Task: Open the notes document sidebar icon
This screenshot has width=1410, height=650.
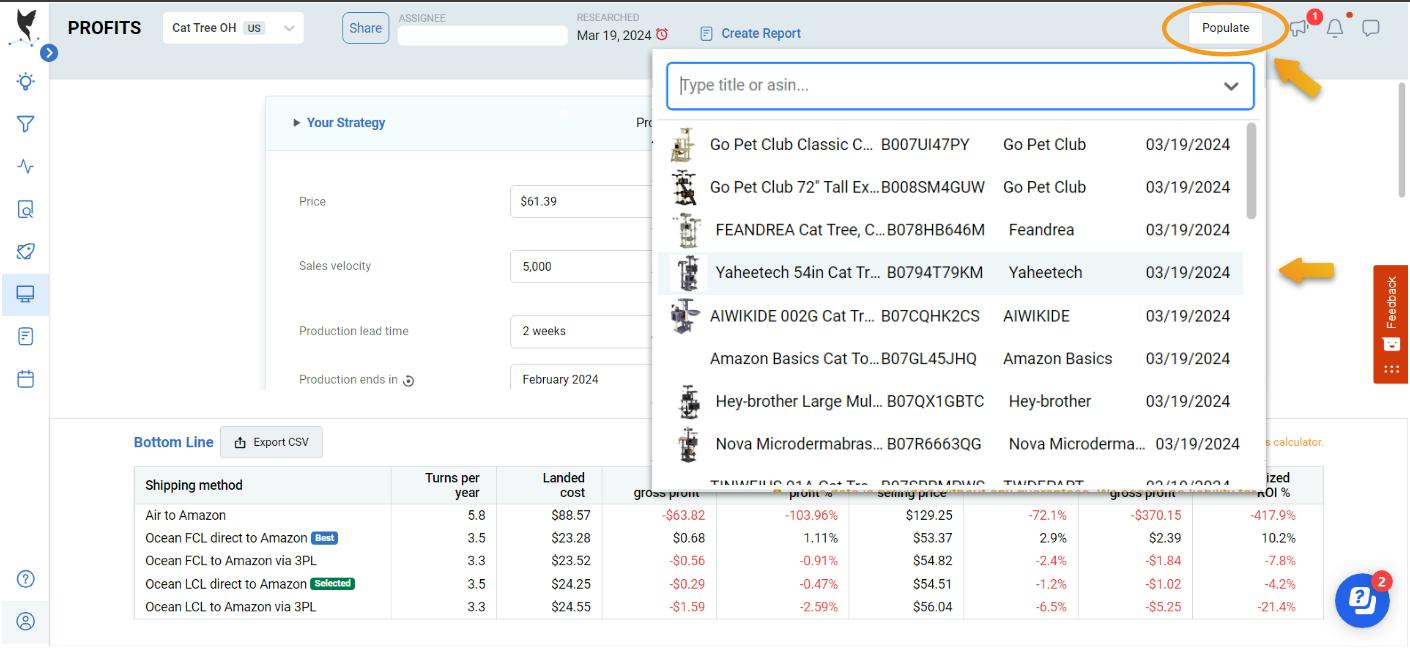Action: pyautogui.click(x=26, y=336)
